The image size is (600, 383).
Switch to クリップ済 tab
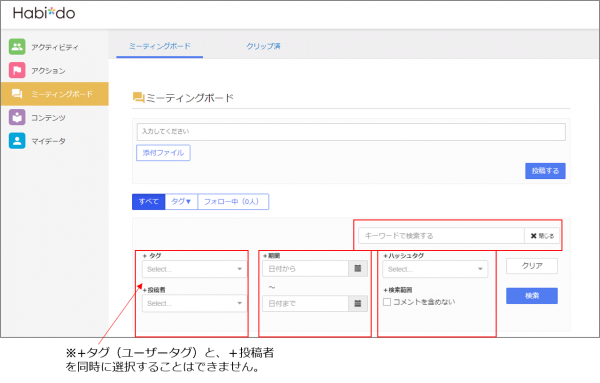(263, 46)
